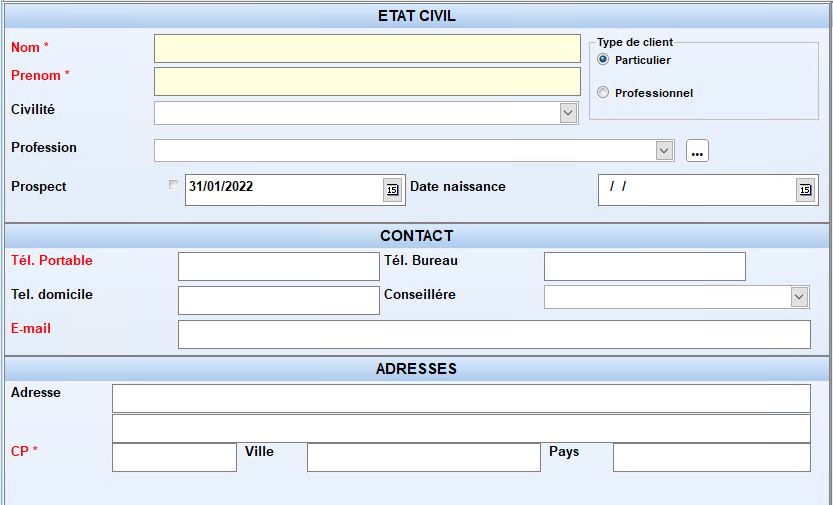Click the ADRESSES section header

tap(416, 369)
